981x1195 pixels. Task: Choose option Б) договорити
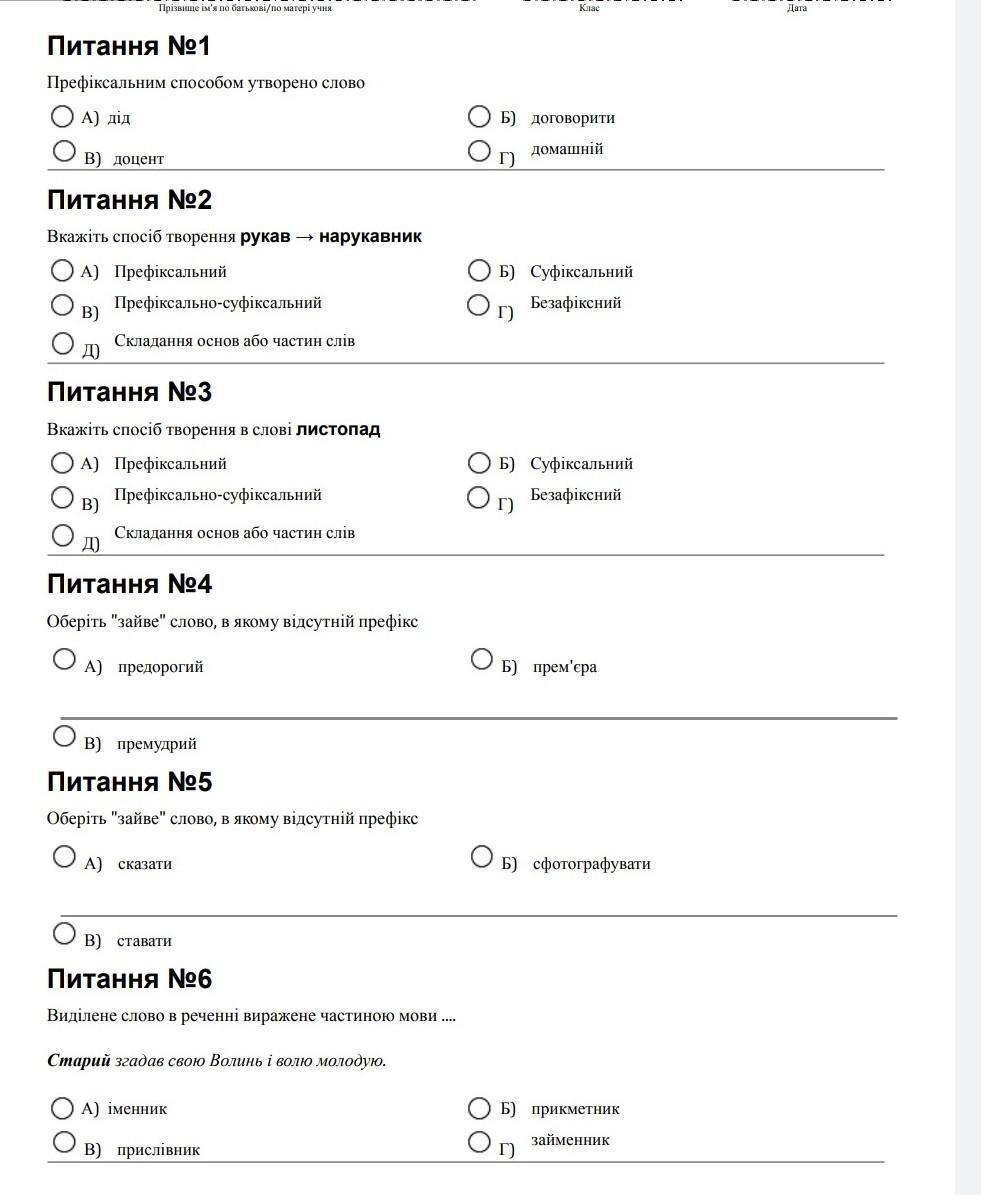pos(479,117)
